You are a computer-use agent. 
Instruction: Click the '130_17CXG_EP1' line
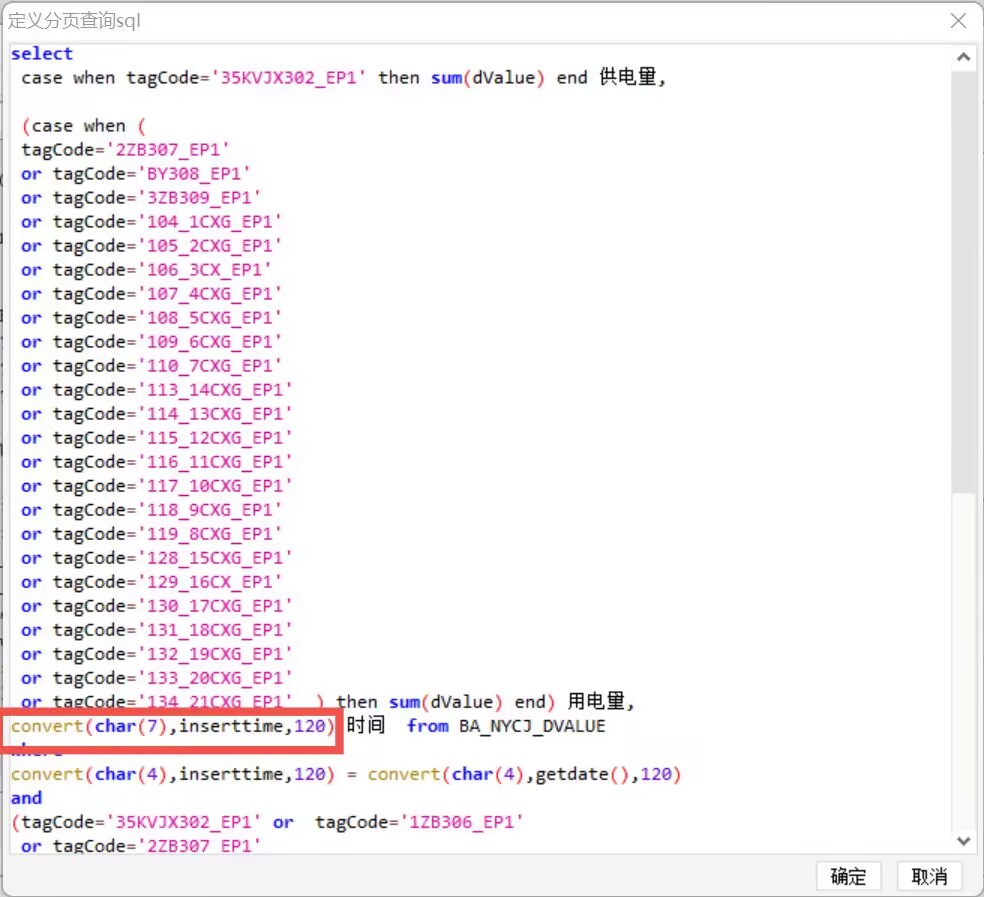(x=157, y=606)
